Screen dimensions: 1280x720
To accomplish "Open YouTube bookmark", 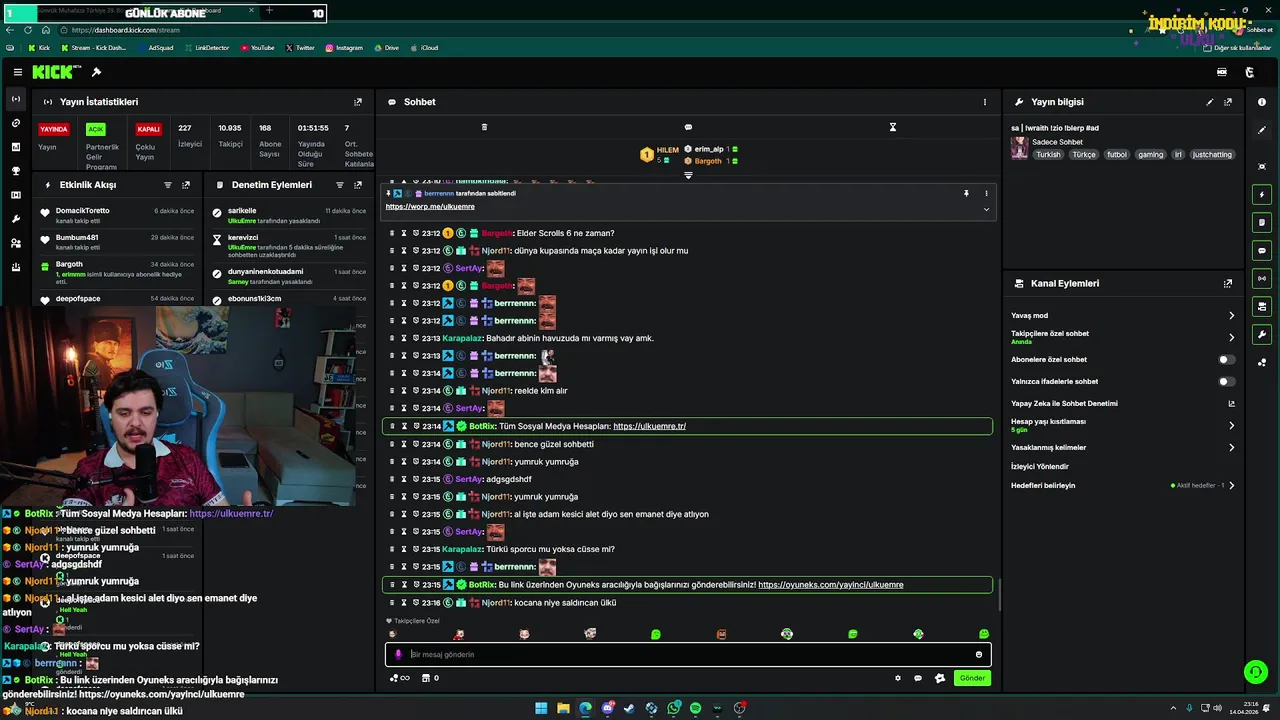I will pos(257,48).
